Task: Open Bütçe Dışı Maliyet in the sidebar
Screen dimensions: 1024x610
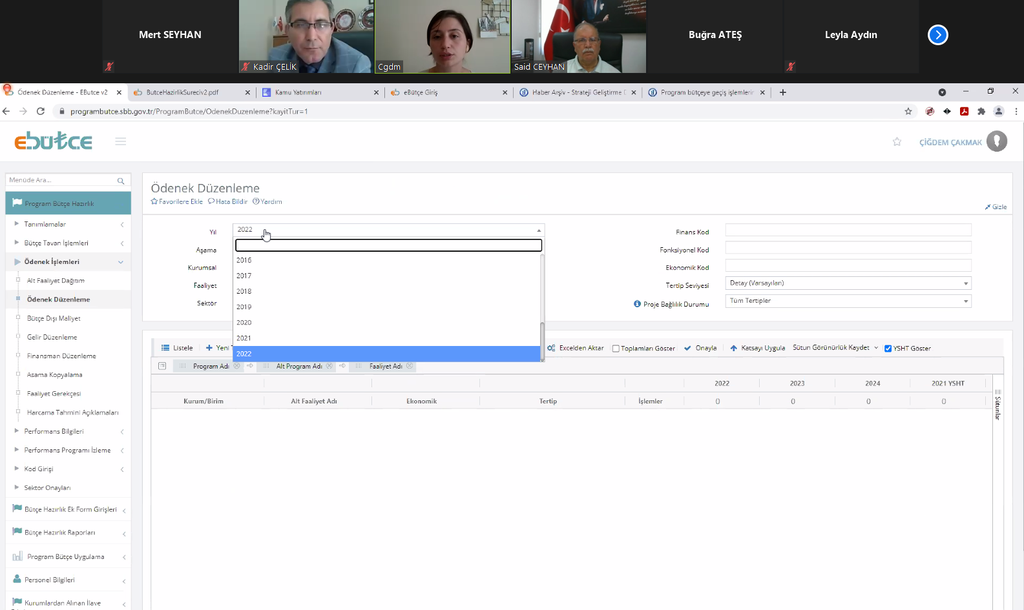Action: click(52, 318)
